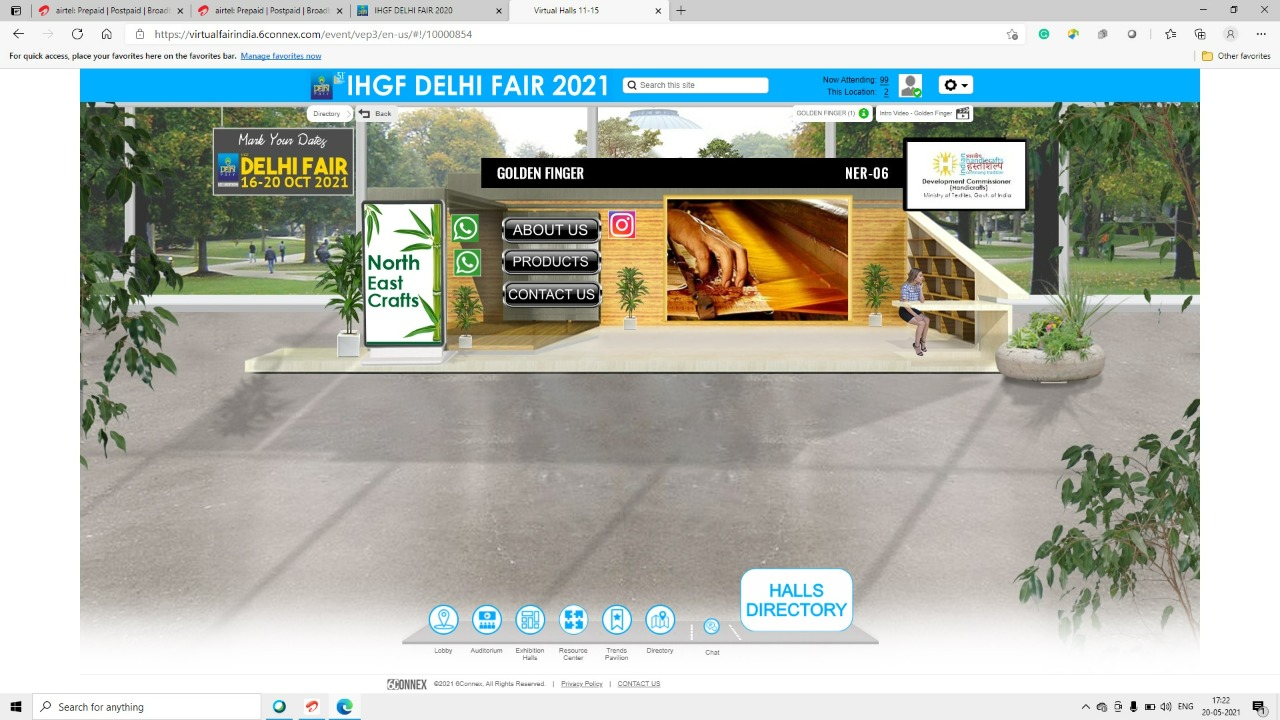The height and width of the screenshot is (720, 1280).
Task: Open browser profile icon
Action: pyautogui.click(x=1231, y=34)
